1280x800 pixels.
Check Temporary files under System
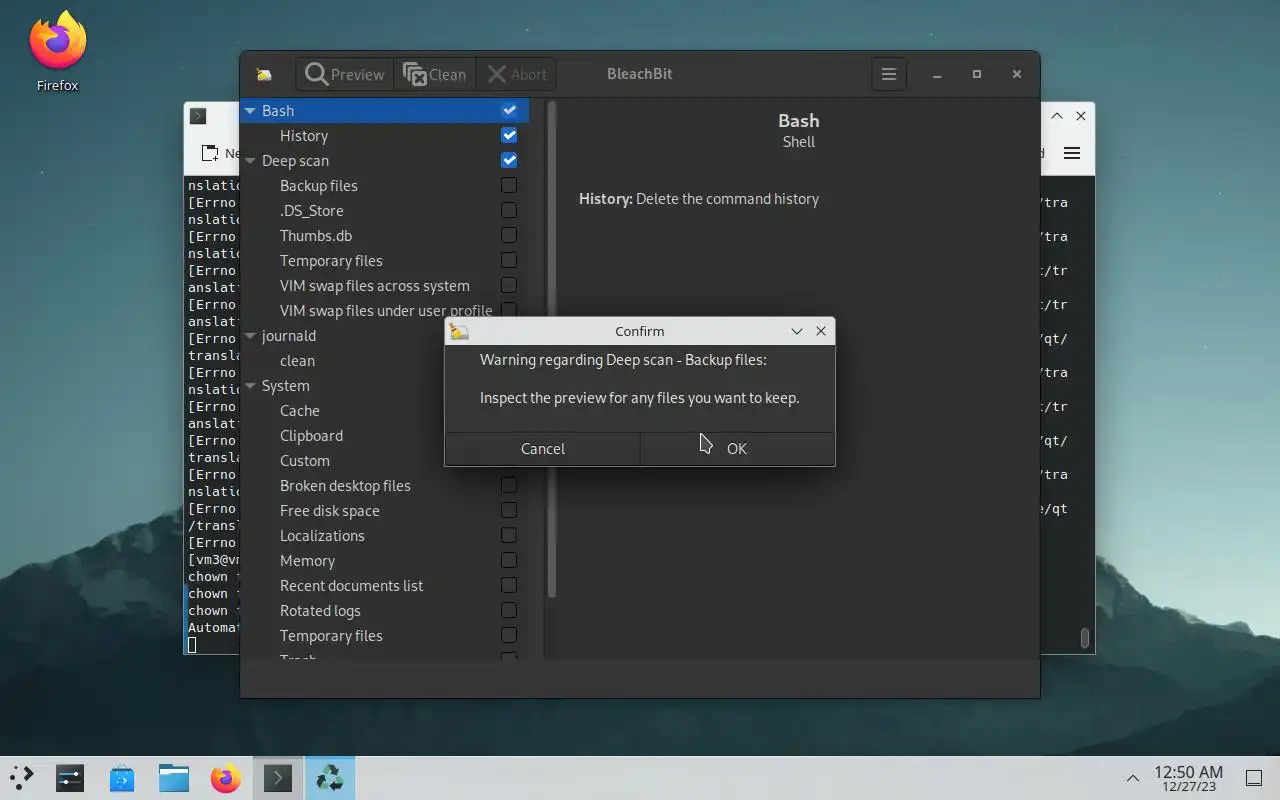pos(509,635)
